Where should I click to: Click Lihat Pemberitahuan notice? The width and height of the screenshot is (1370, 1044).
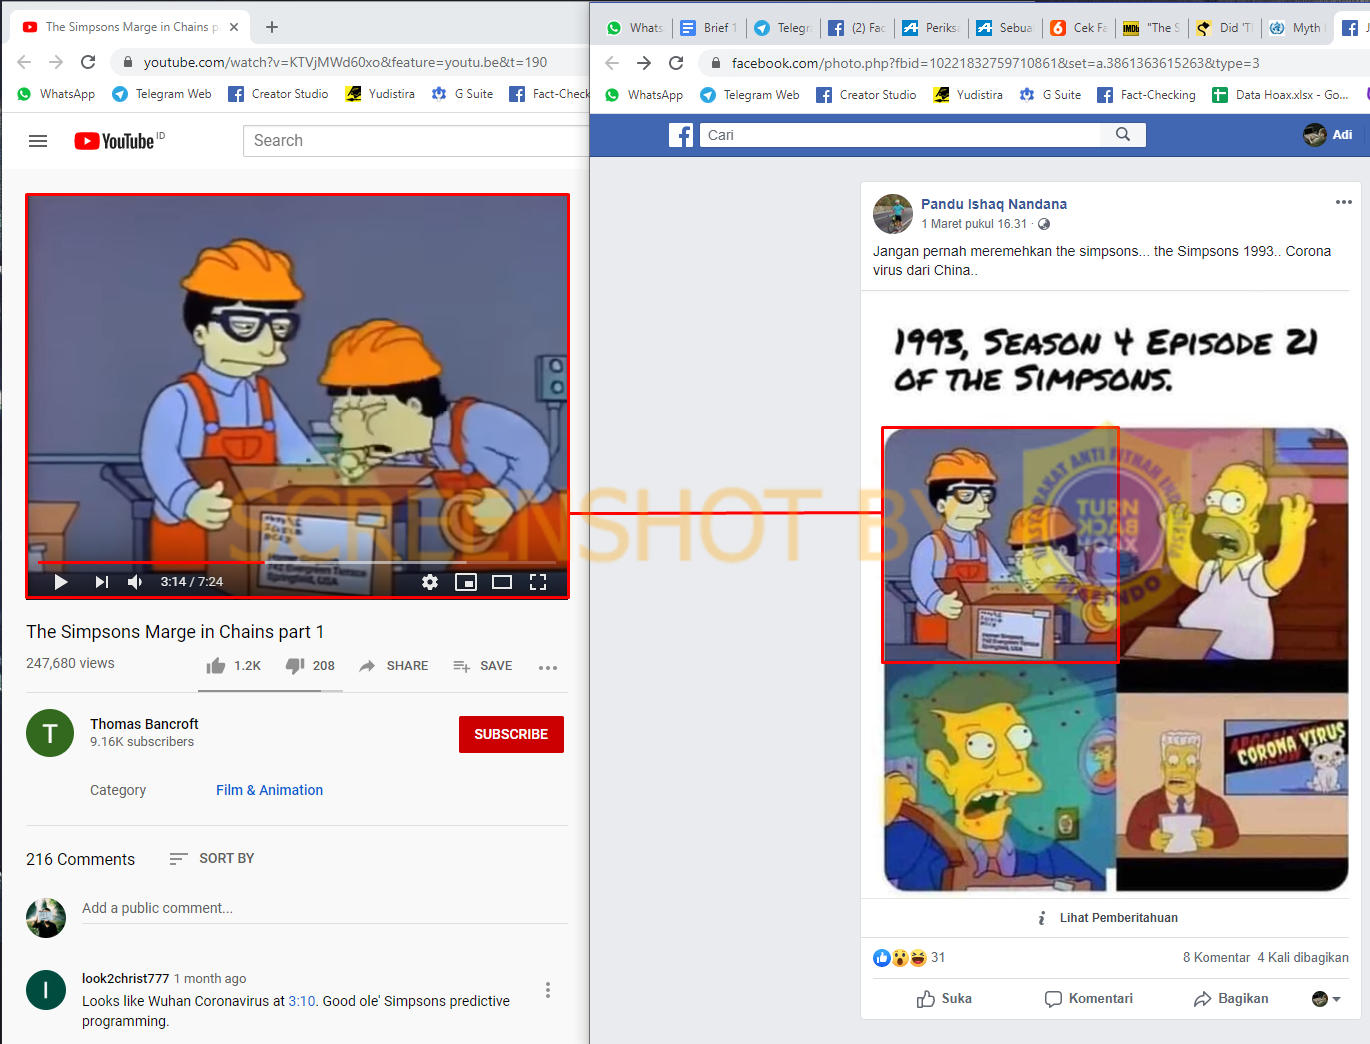point(1109,918)
